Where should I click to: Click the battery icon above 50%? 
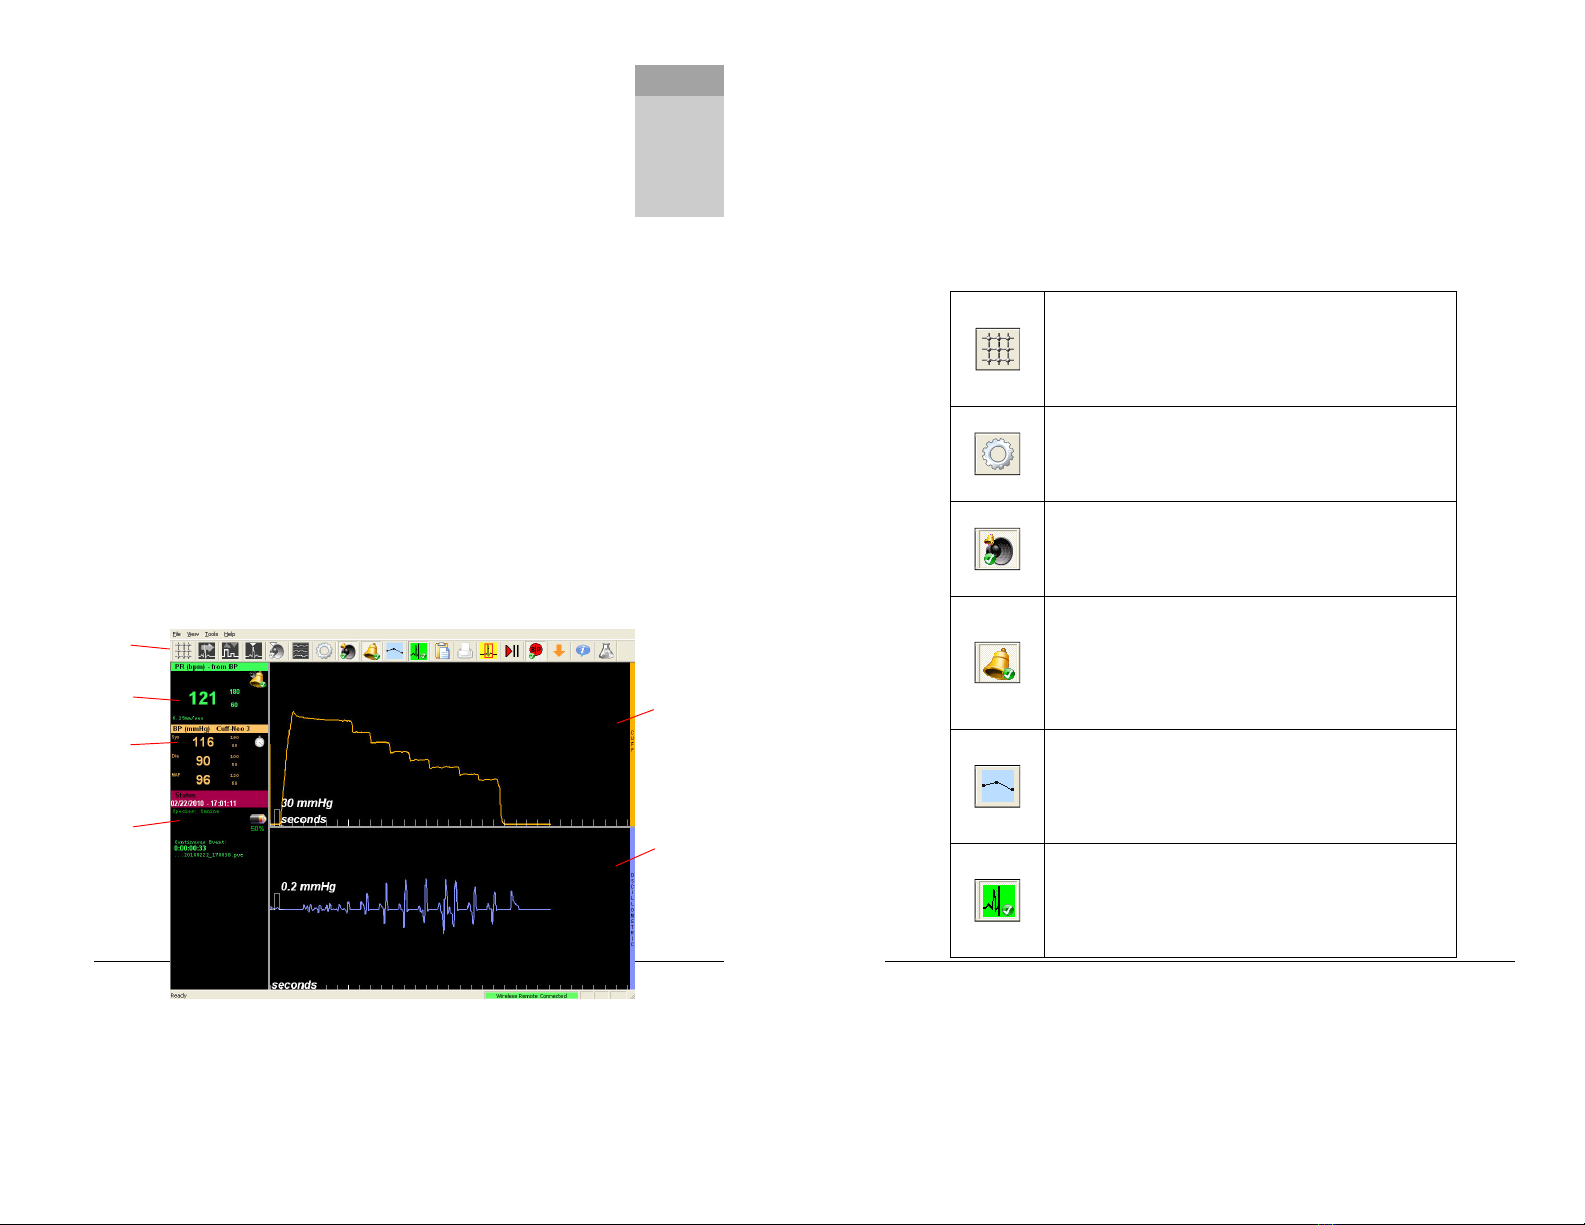pos(257,819)
